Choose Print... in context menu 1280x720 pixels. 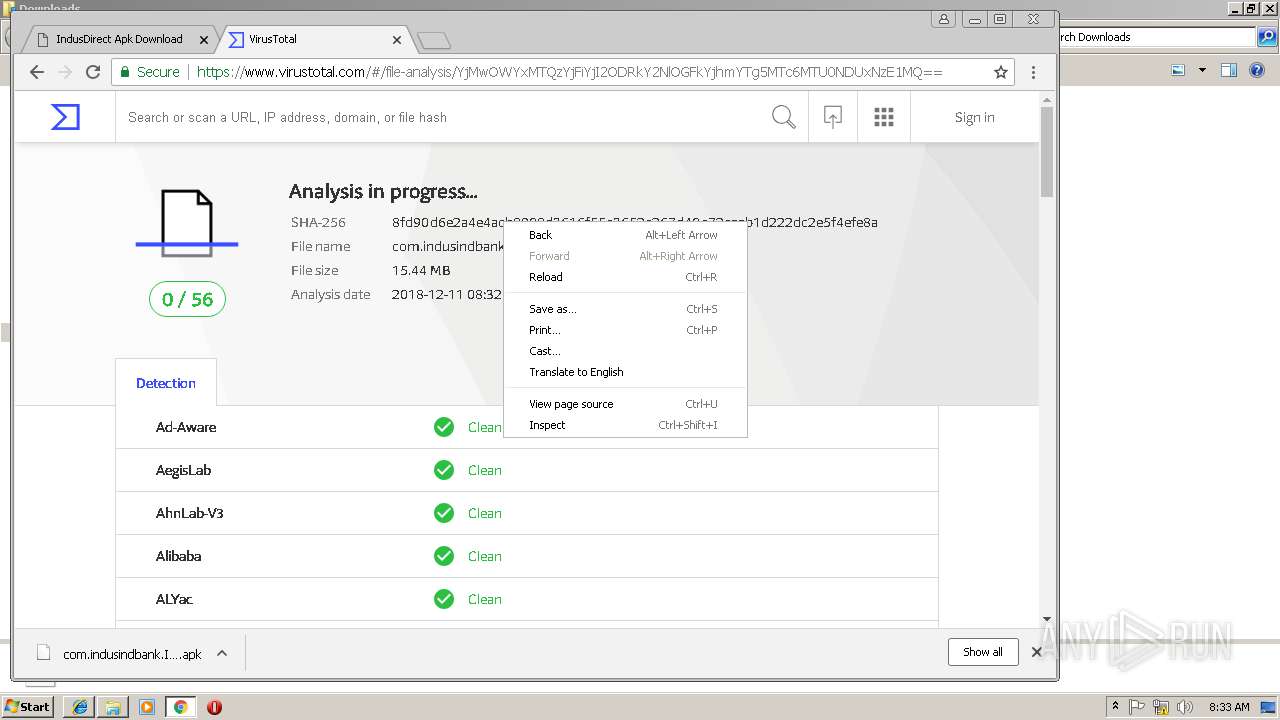pyautogui.click(x=623, y=330)
